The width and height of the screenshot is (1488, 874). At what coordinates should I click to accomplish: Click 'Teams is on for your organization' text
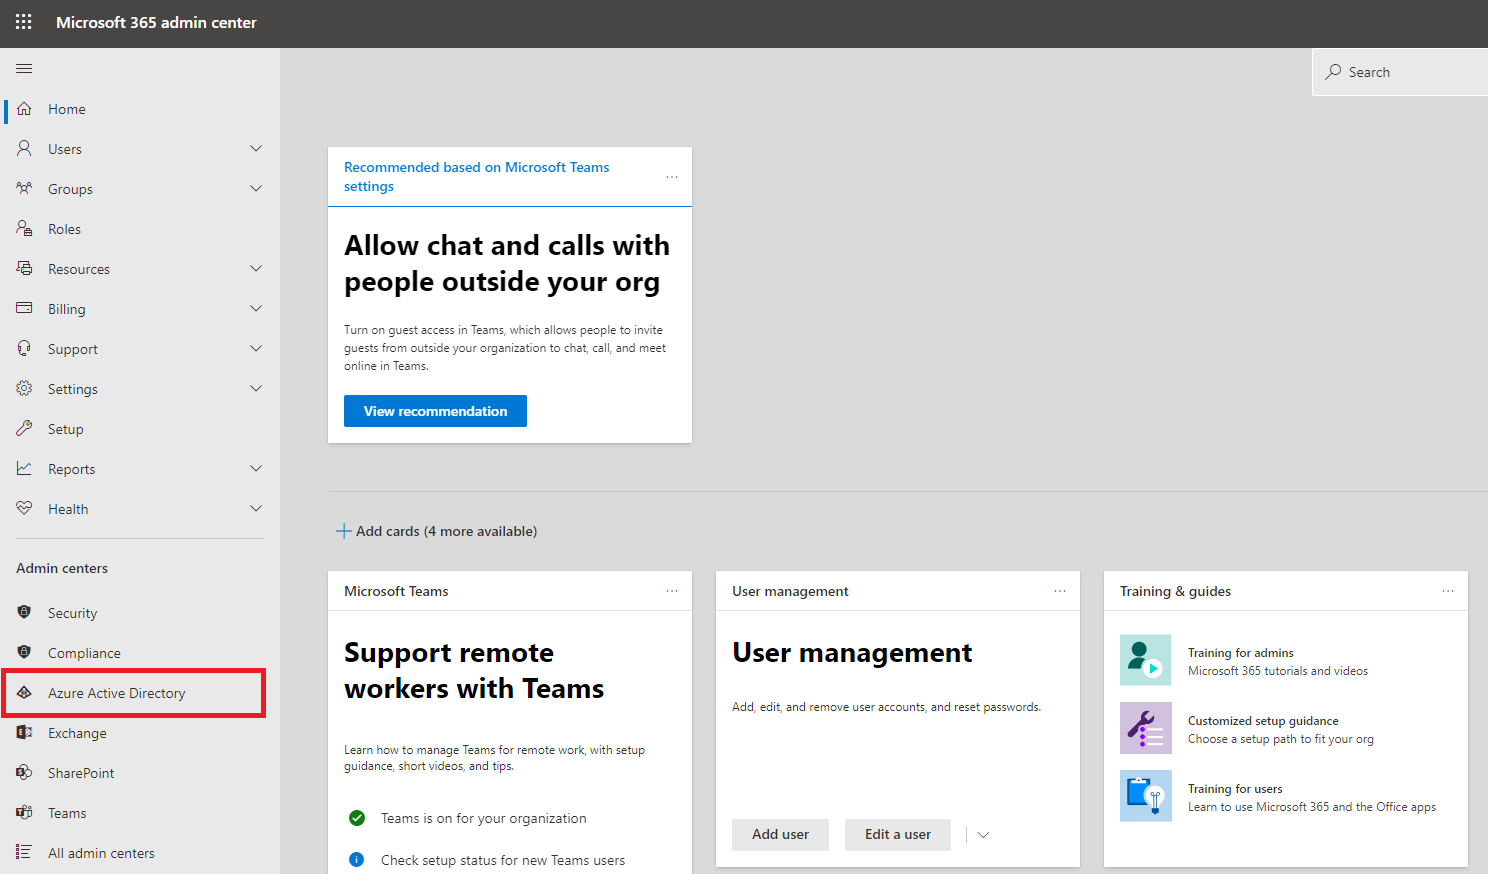pos(483,818)
